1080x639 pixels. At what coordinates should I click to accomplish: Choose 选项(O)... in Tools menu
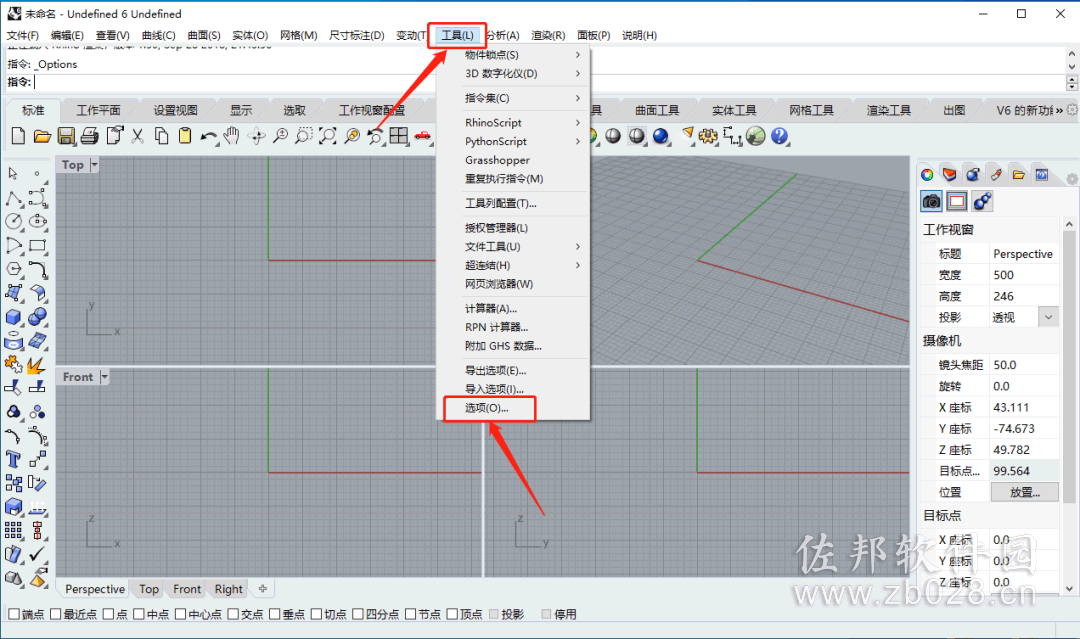[x=513, y=408]
